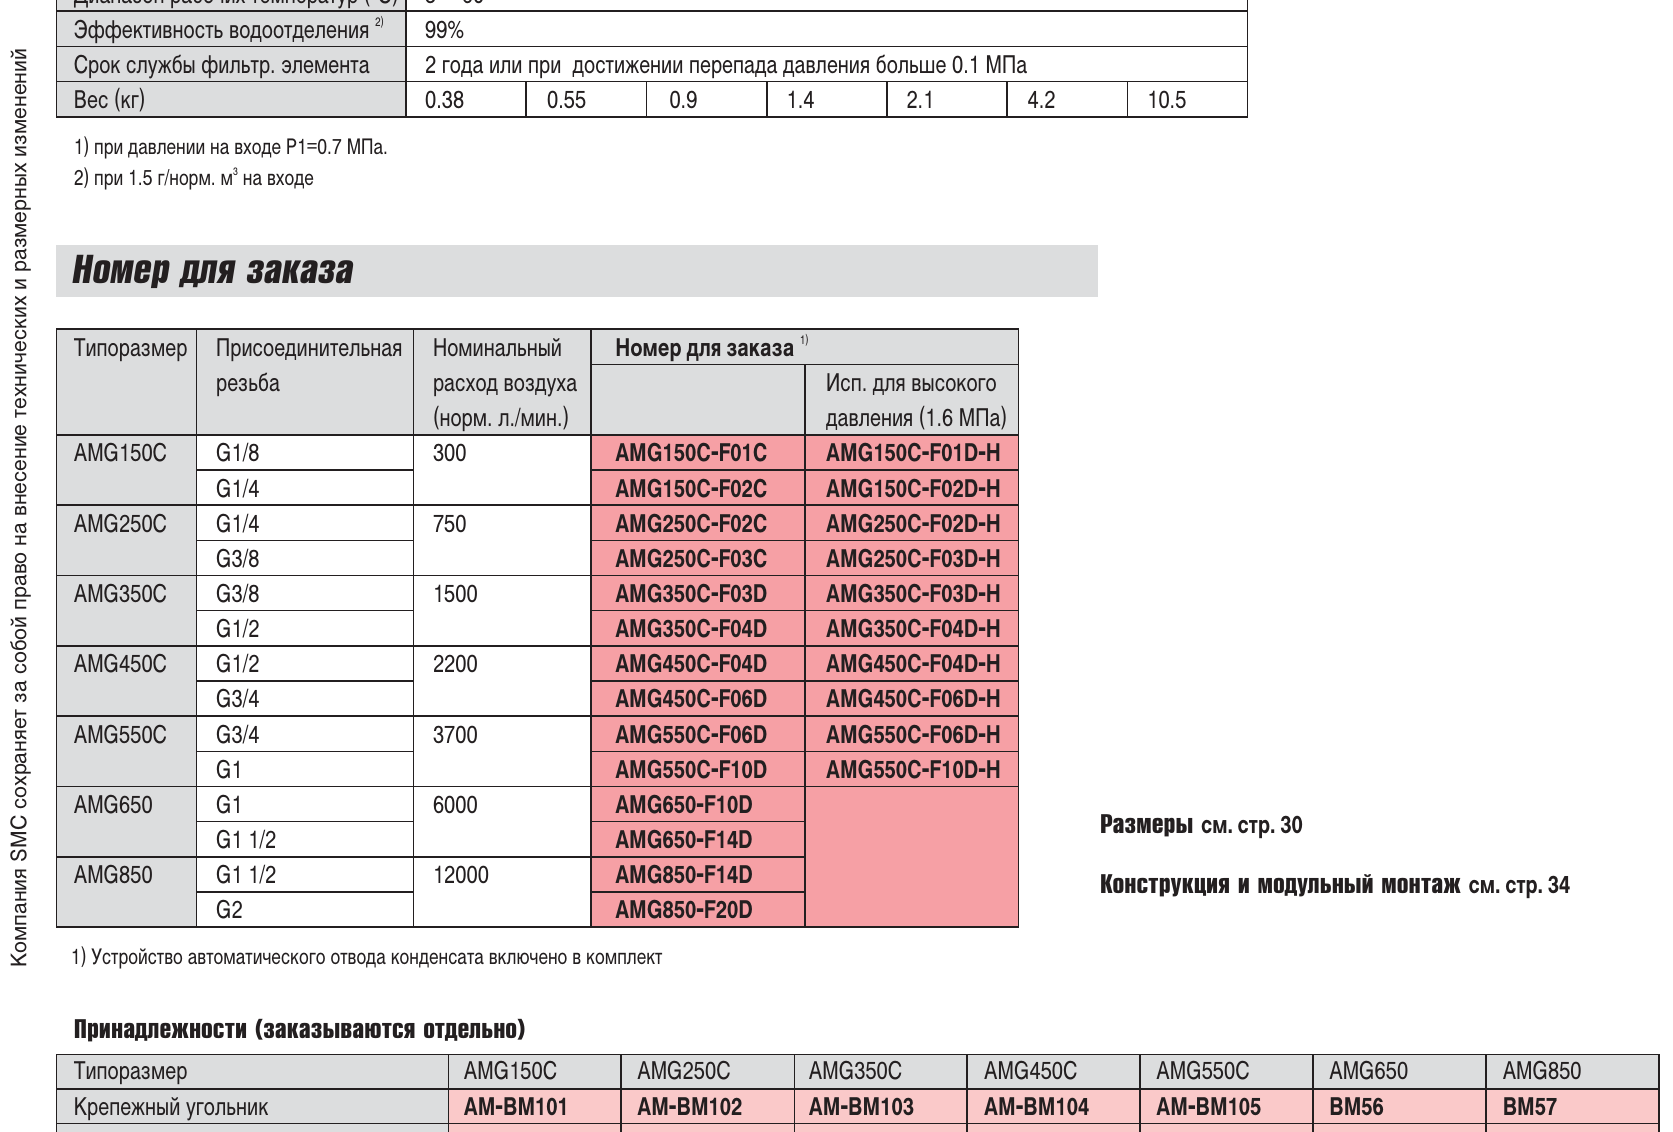Click the "Вес (кг)" row label
Viewport: 1673px width, 1132px height.
(109, 100)
